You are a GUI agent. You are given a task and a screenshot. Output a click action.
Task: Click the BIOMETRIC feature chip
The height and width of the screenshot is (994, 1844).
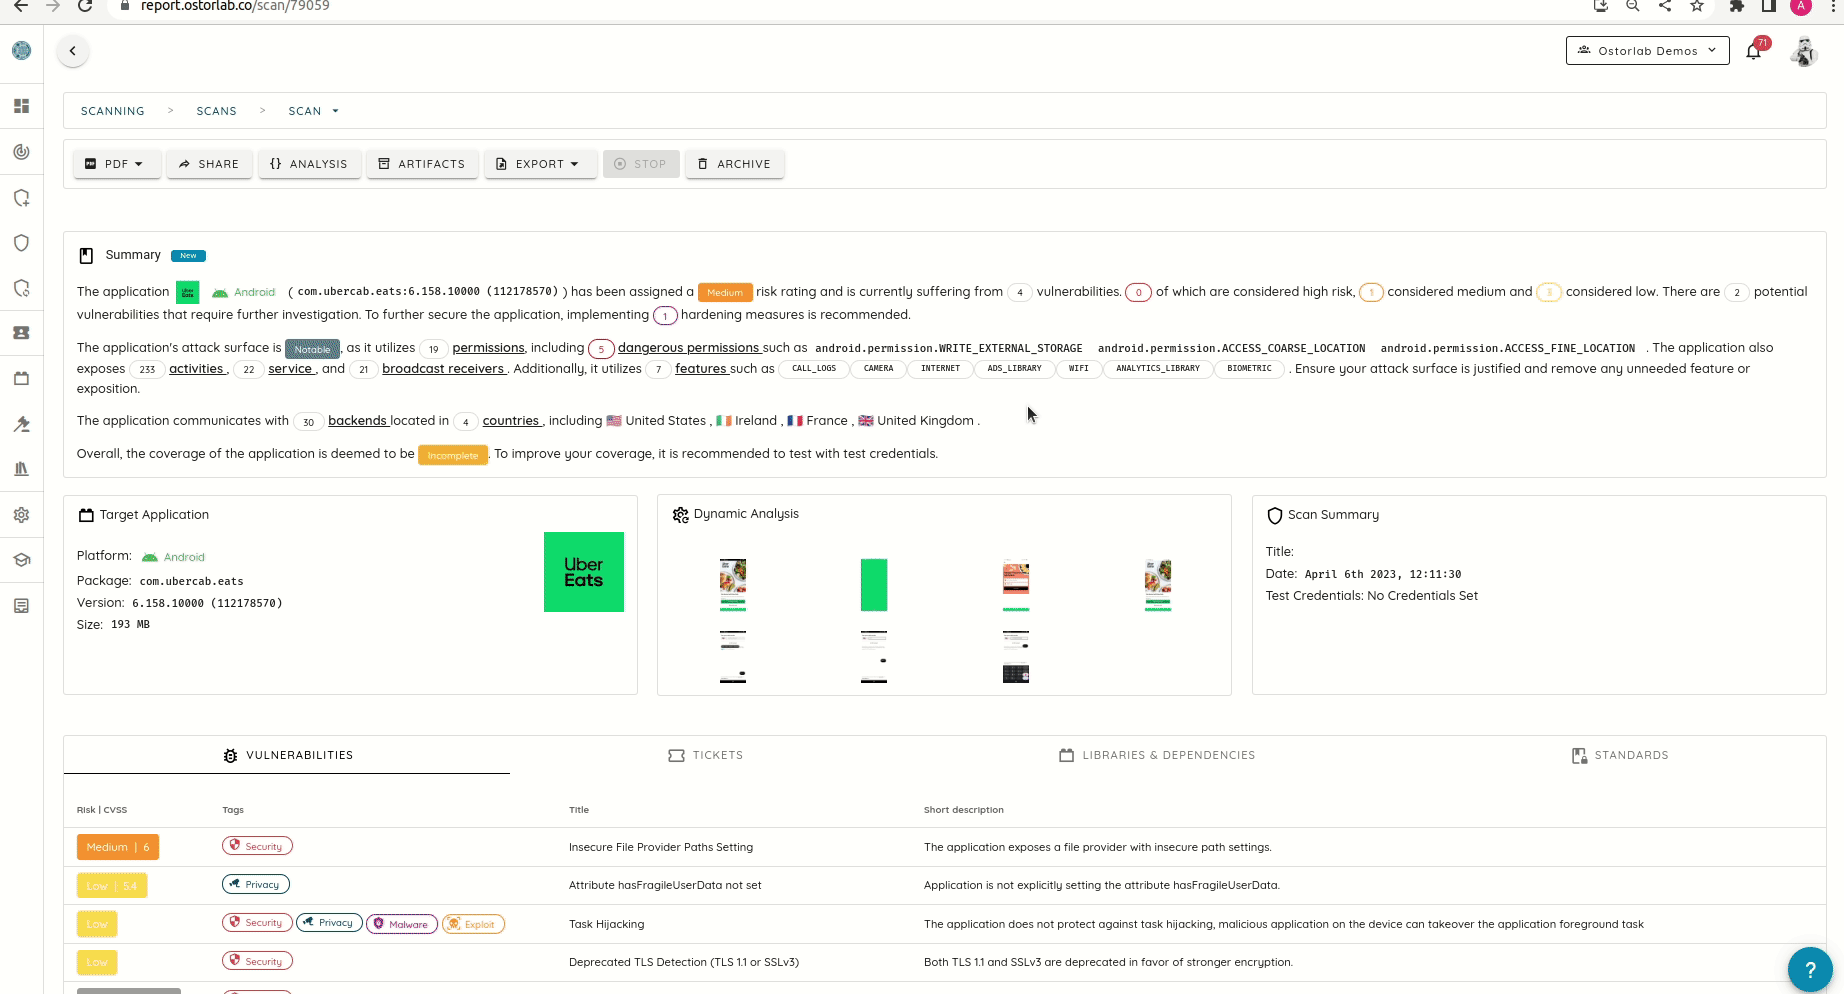click(1250, 369)
